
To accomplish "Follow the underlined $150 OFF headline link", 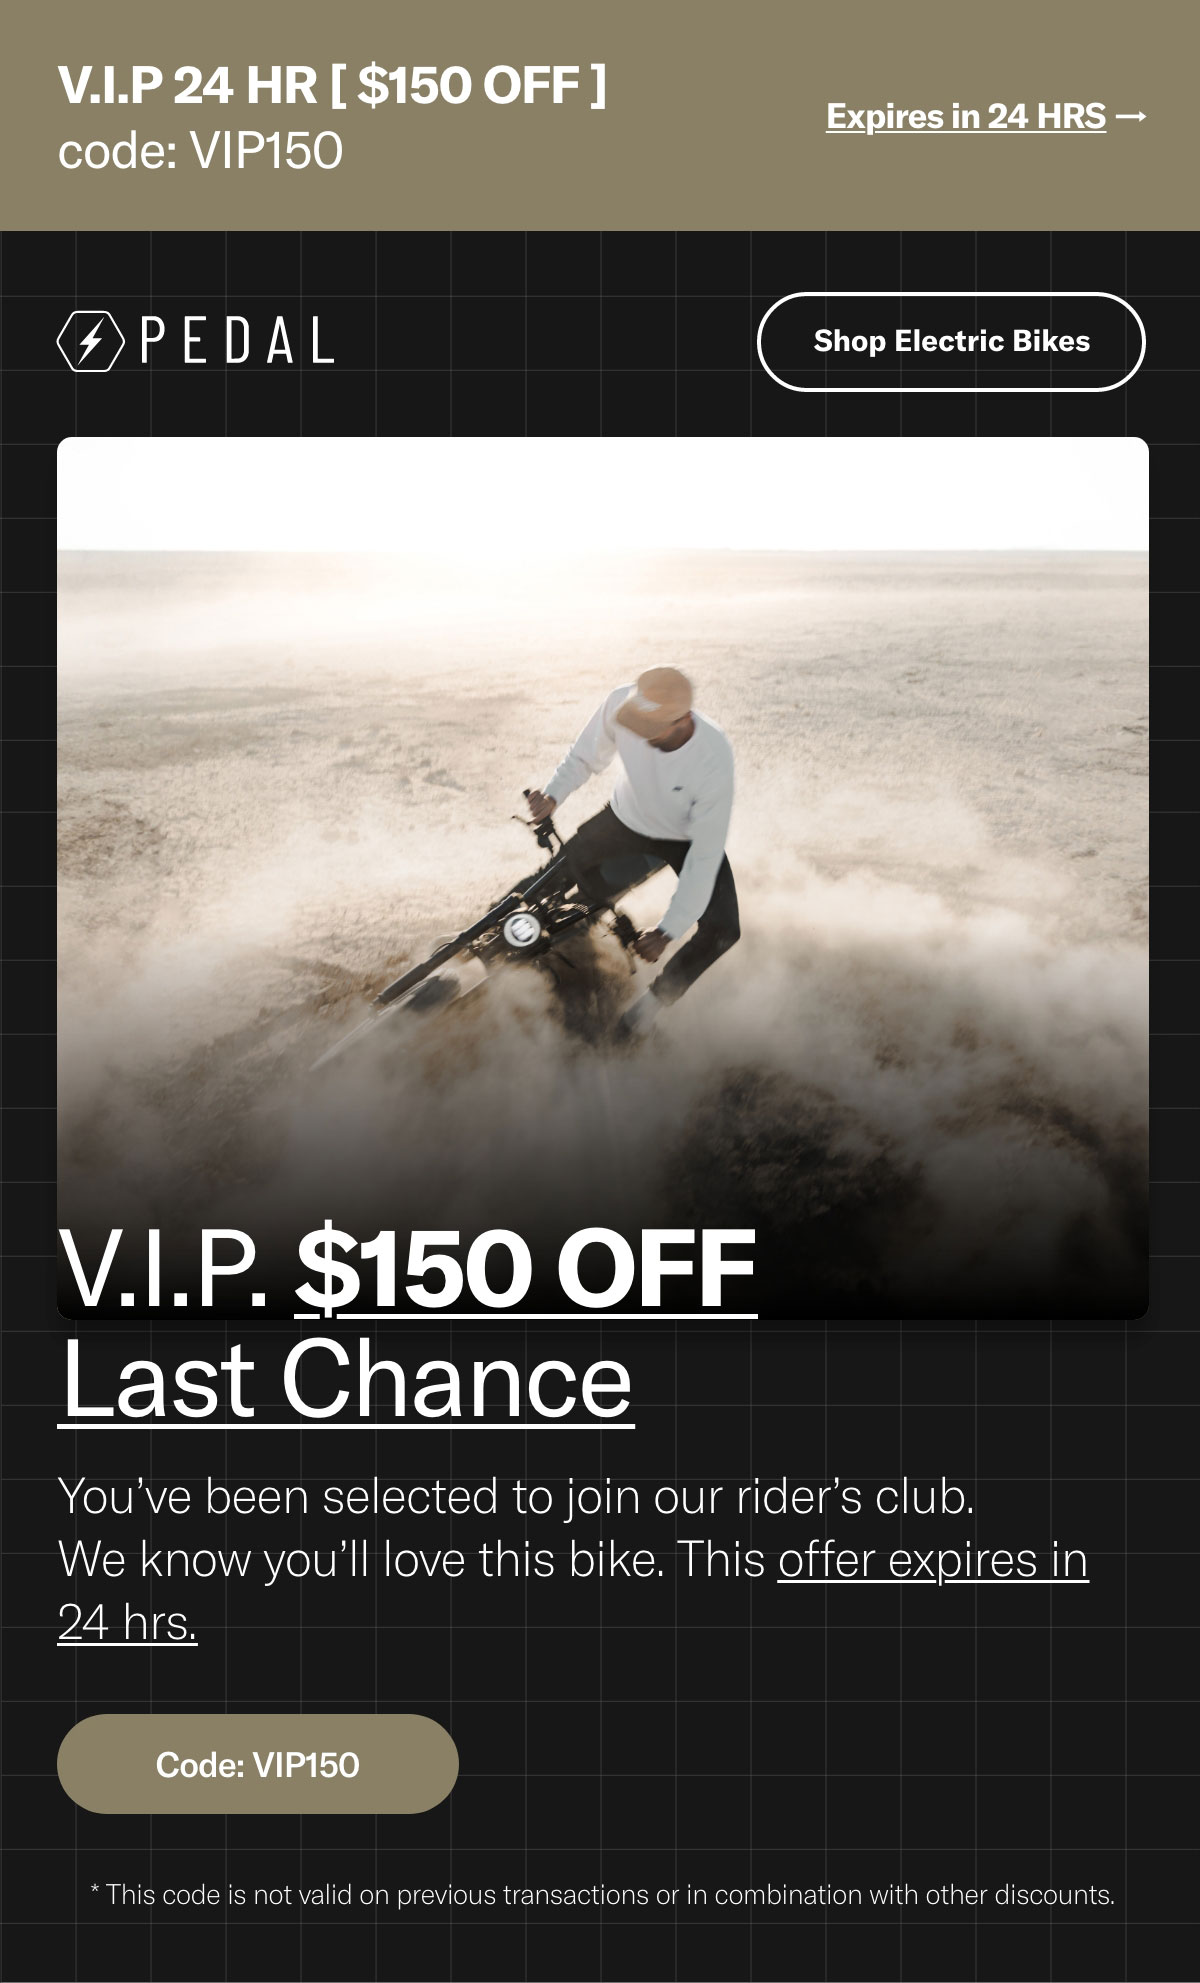I will 526,1270.
